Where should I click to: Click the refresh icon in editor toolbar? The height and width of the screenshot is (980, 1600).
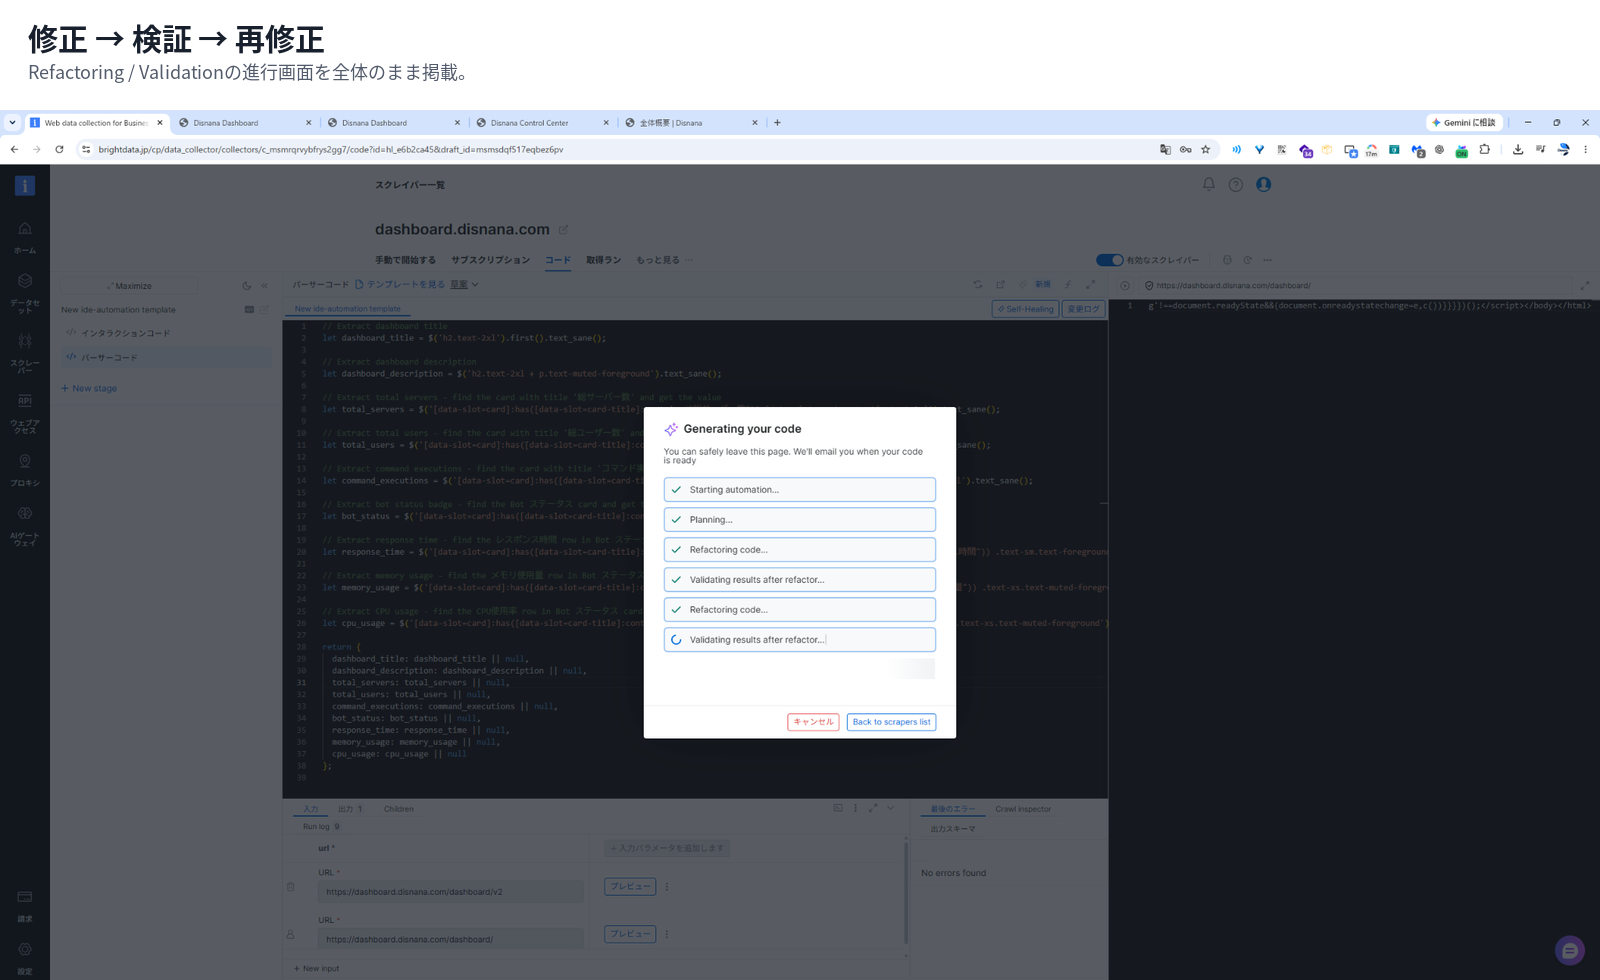[x=978, y=285]
